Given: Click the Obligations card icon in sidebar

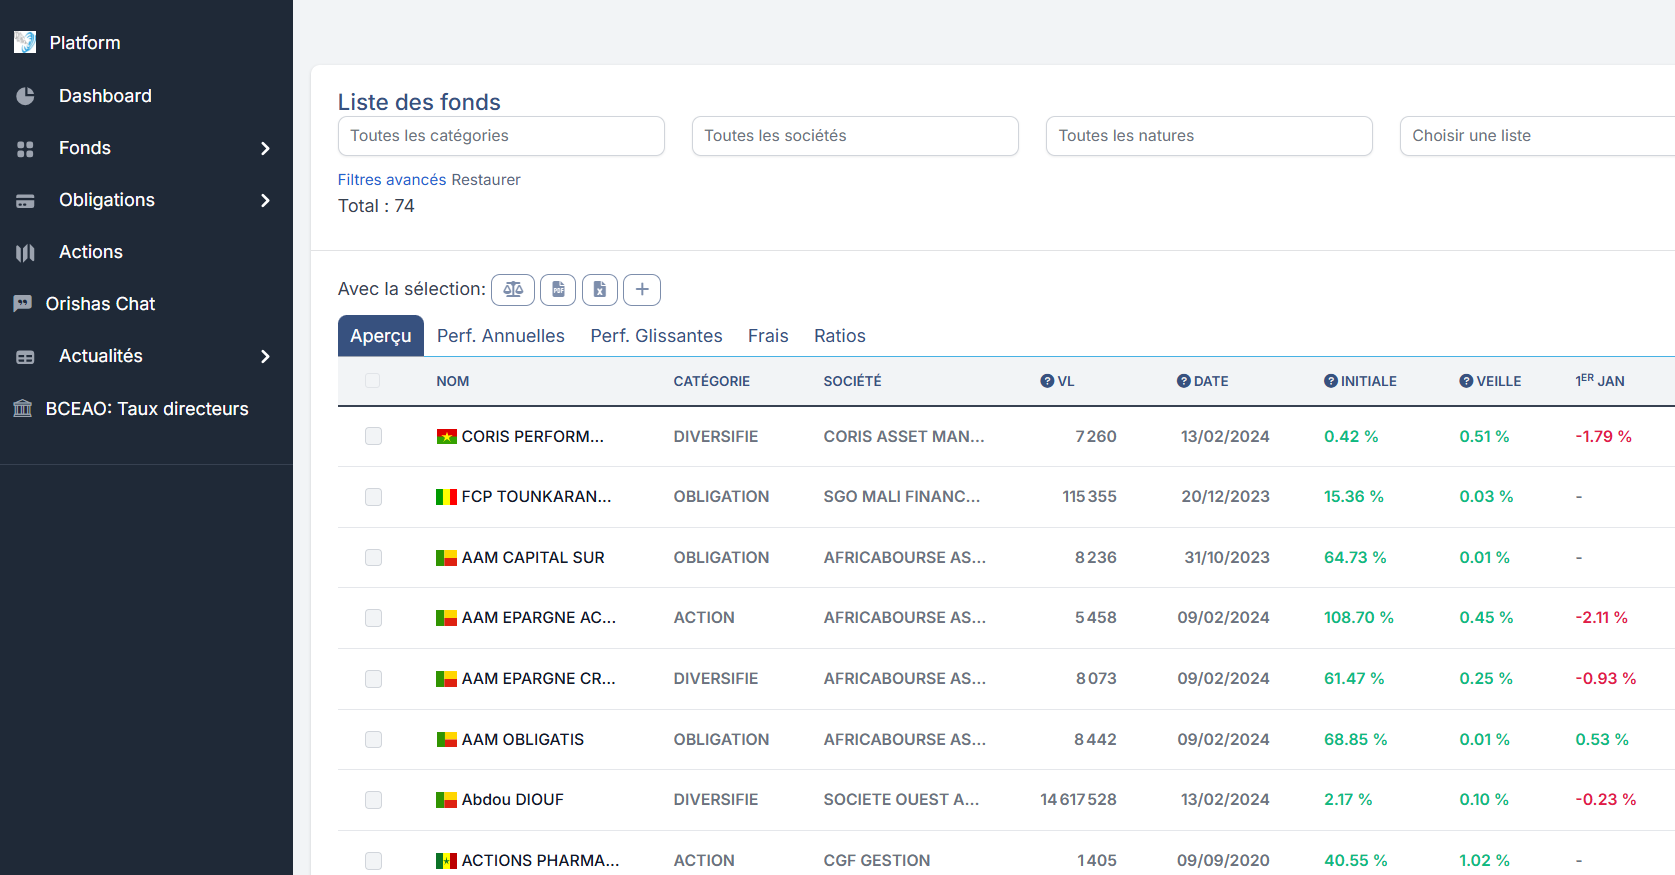Looking at the screenshot, I should tap(26, 201).
